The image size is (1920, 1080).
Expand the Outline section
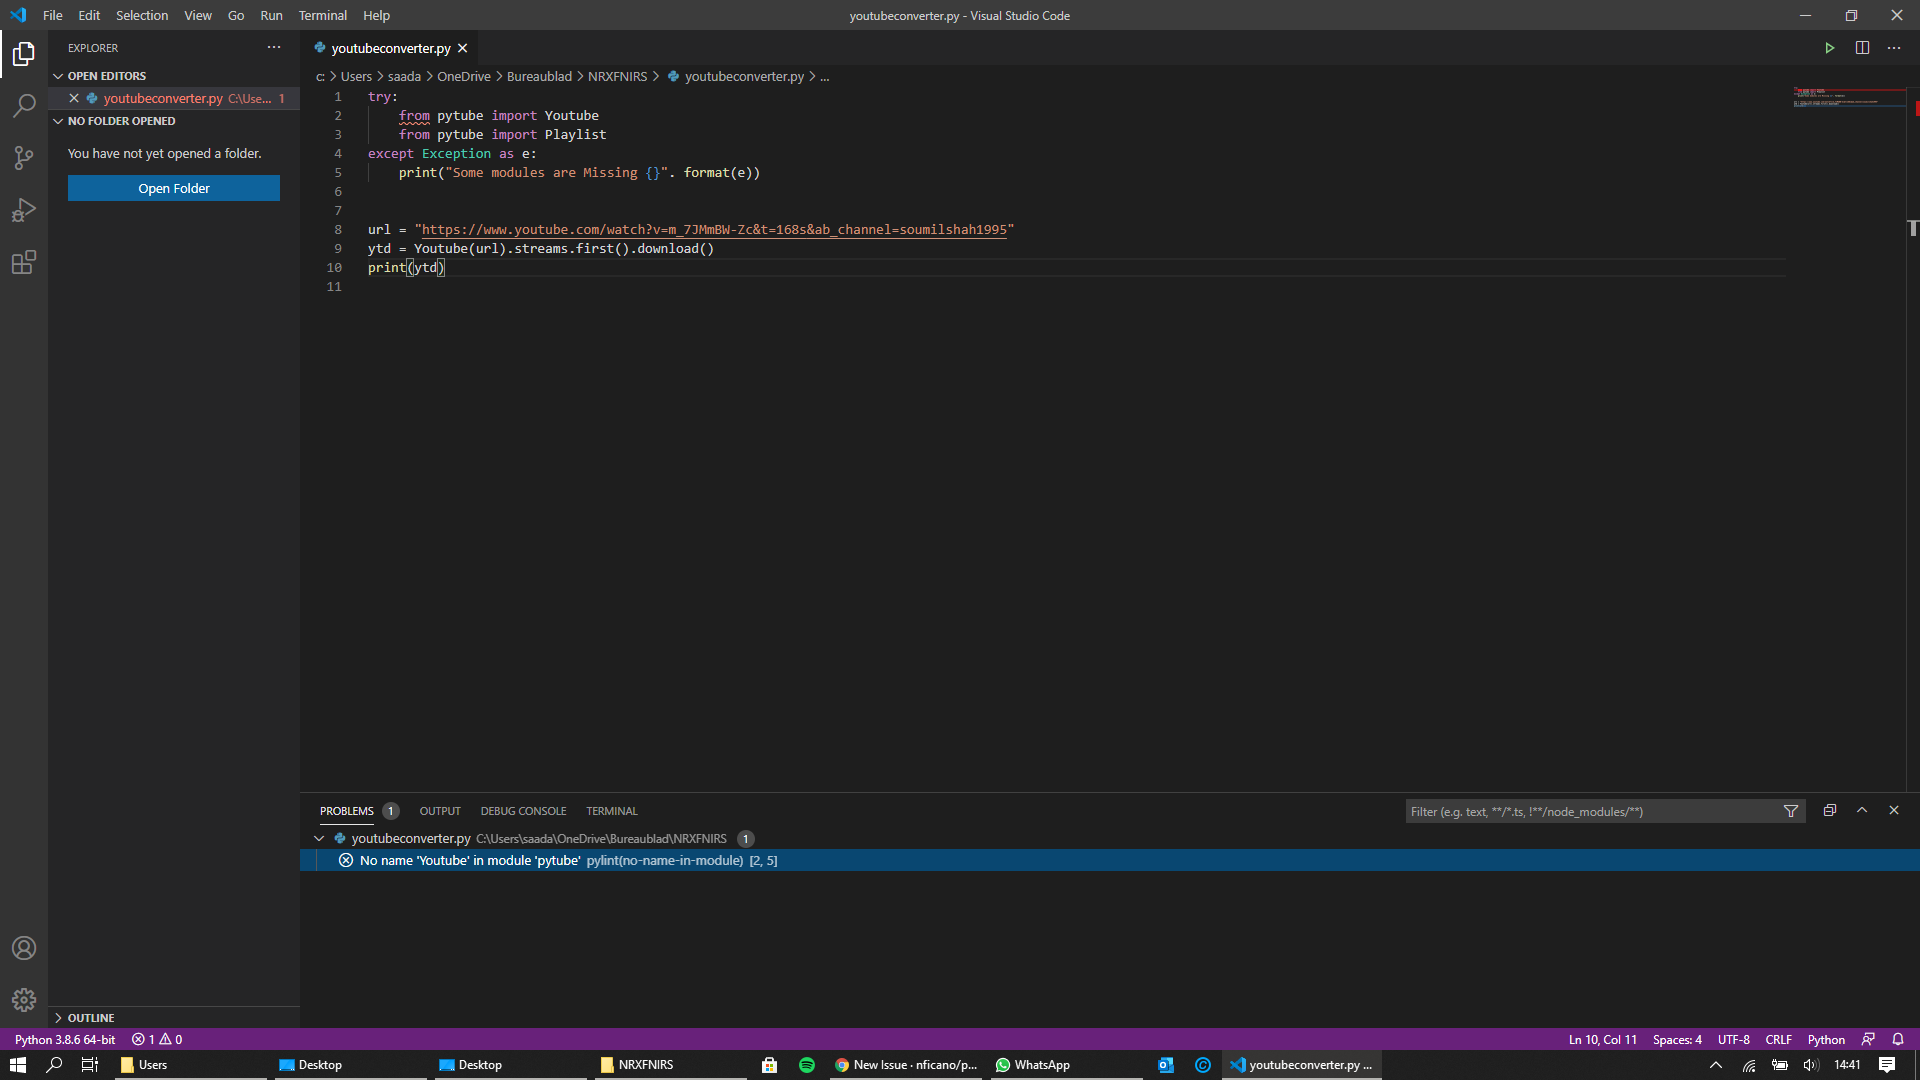(x=58, y=1017)
